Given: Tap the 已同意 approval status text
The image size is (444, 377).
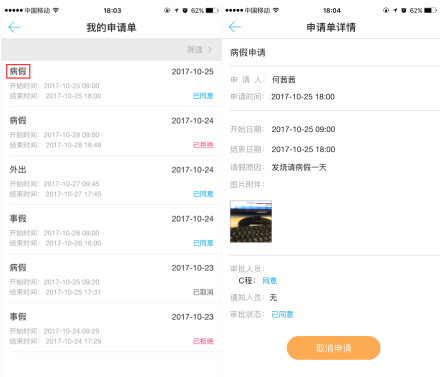Looking at the screenshot, I should pos(282,314).
